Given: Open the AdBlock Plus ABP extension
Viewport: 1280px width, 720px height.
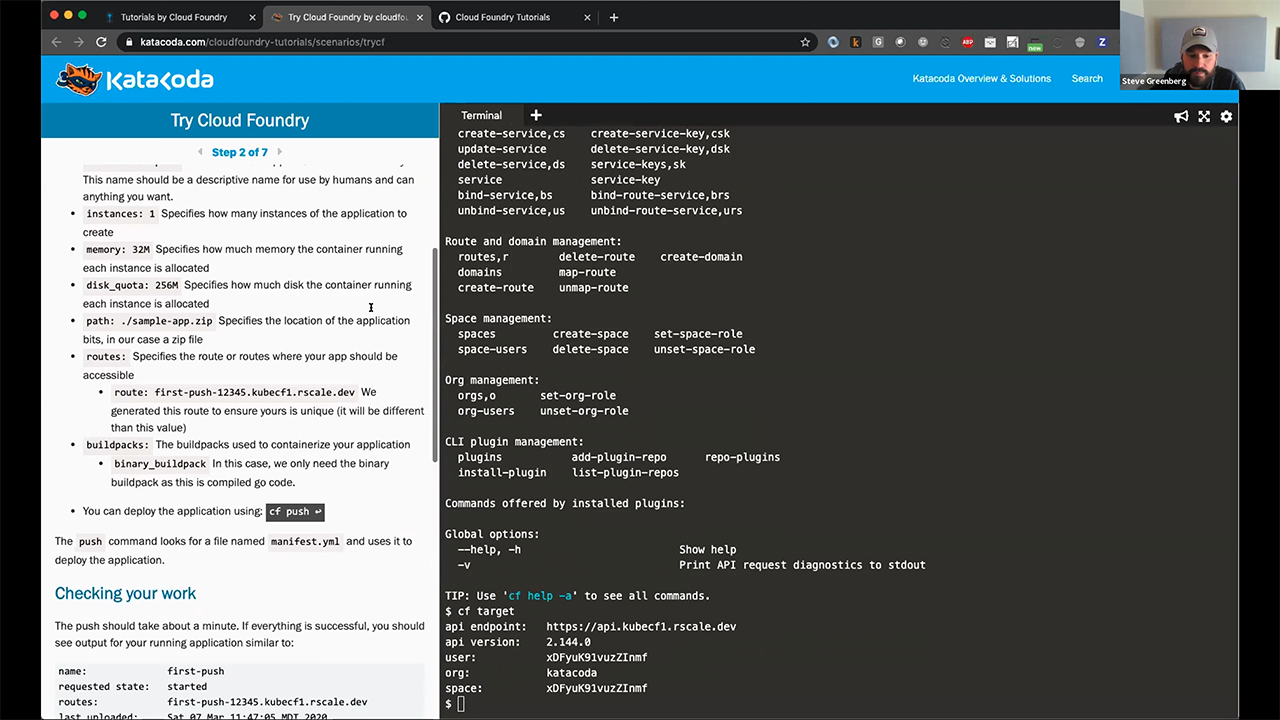Looking at the screenshot, I should coord(967,42).
